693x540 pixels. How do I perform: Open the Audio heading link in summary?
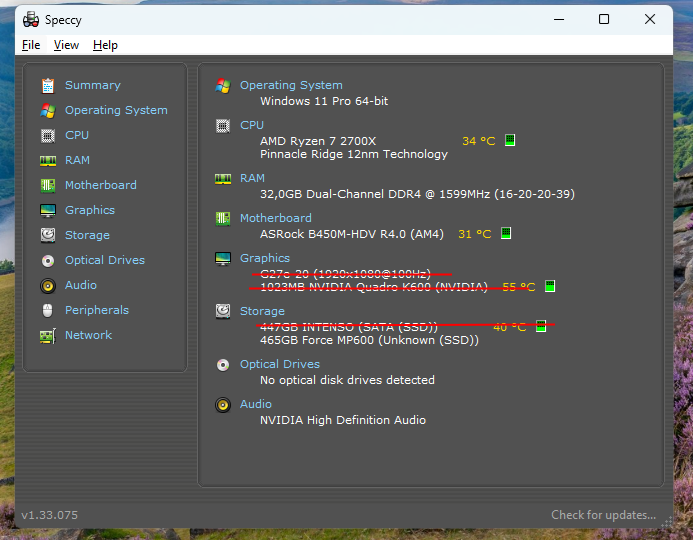[x=256, y=404]
